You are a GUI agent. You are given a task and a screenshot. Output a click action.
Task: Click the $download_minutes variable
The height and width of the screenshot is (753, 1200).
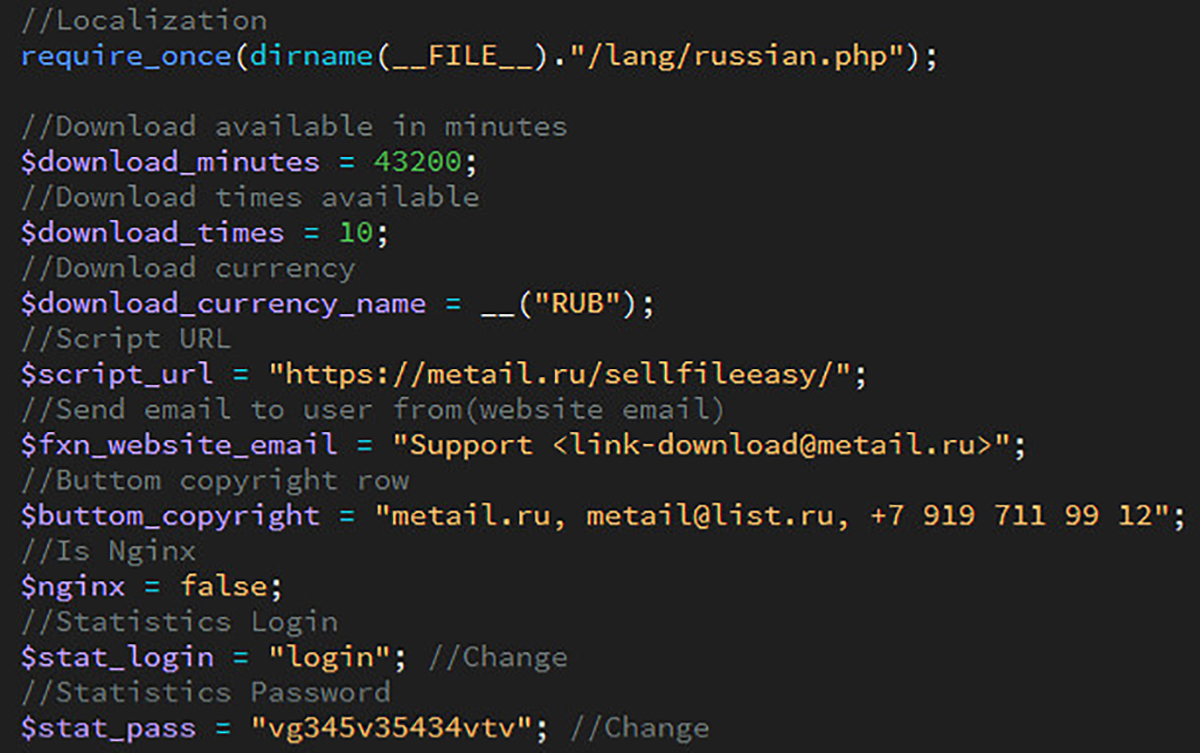point(170,162)
